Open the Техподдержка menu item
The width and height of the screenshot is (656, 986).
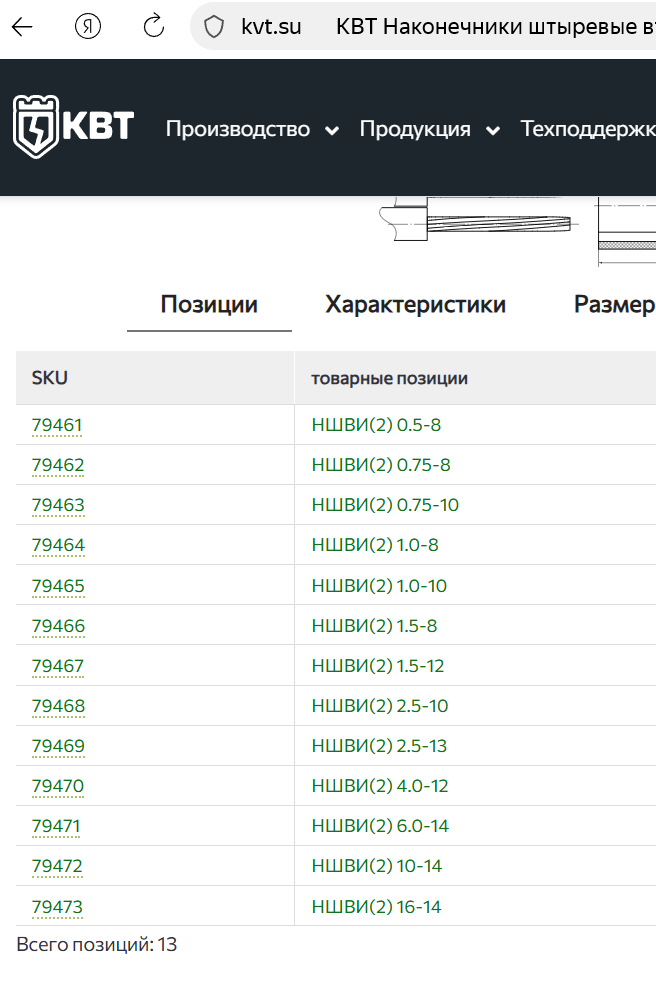pyautogui.click(x=587, y=129)
